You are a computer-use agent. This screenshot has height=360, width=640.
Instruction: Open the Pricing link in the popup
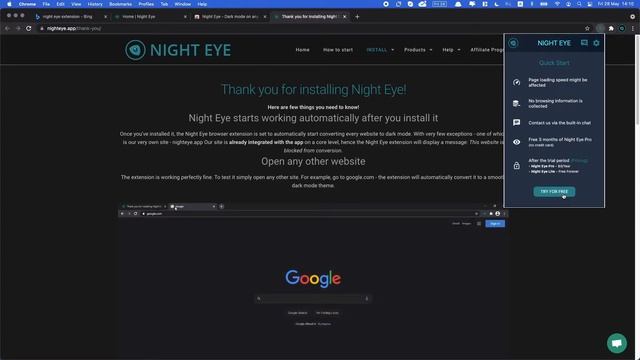(x=580, y=160)
